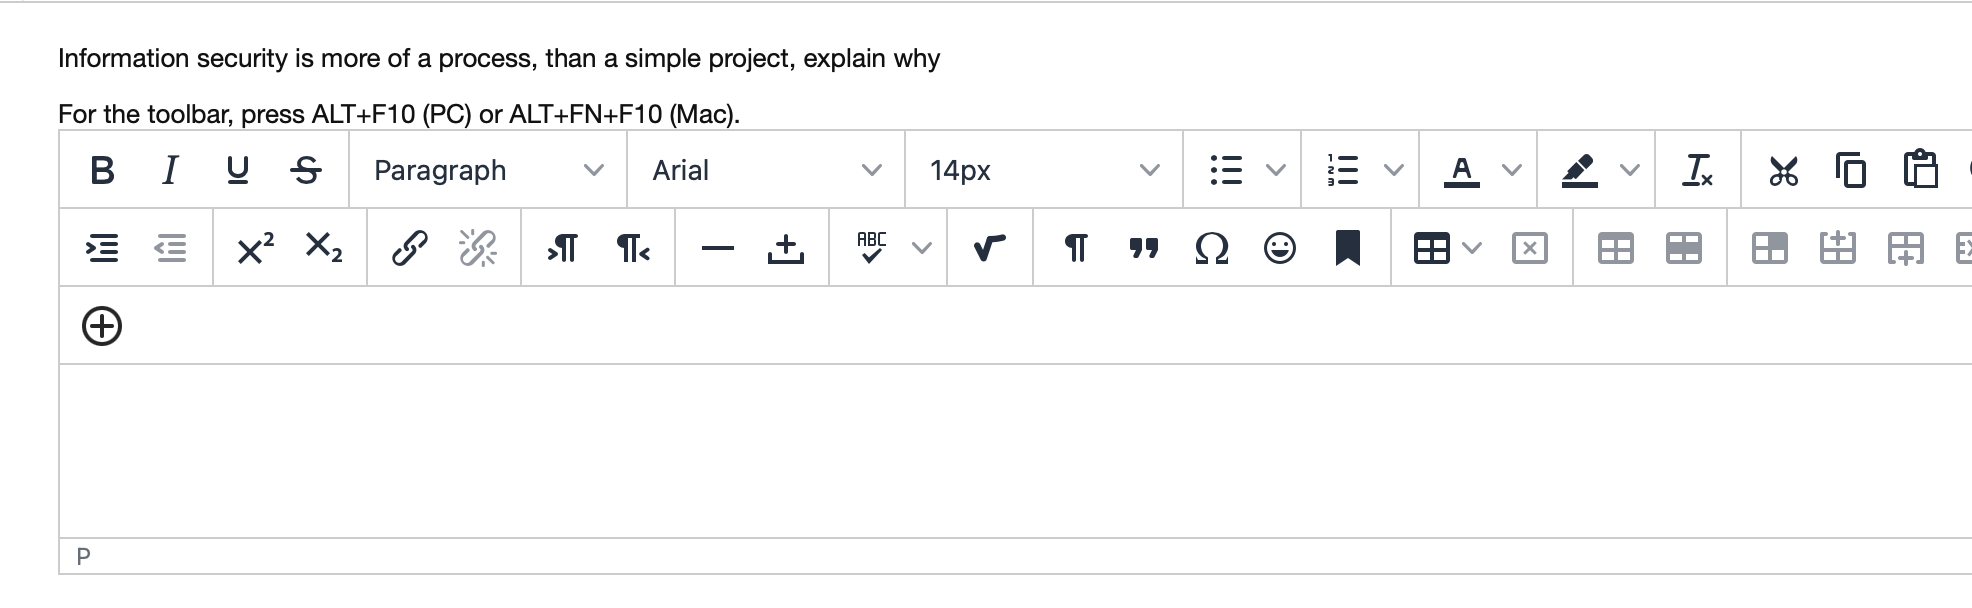Expand spell check language options
Viewport: 1972px width, 608px height.
(x=922, y=248)
